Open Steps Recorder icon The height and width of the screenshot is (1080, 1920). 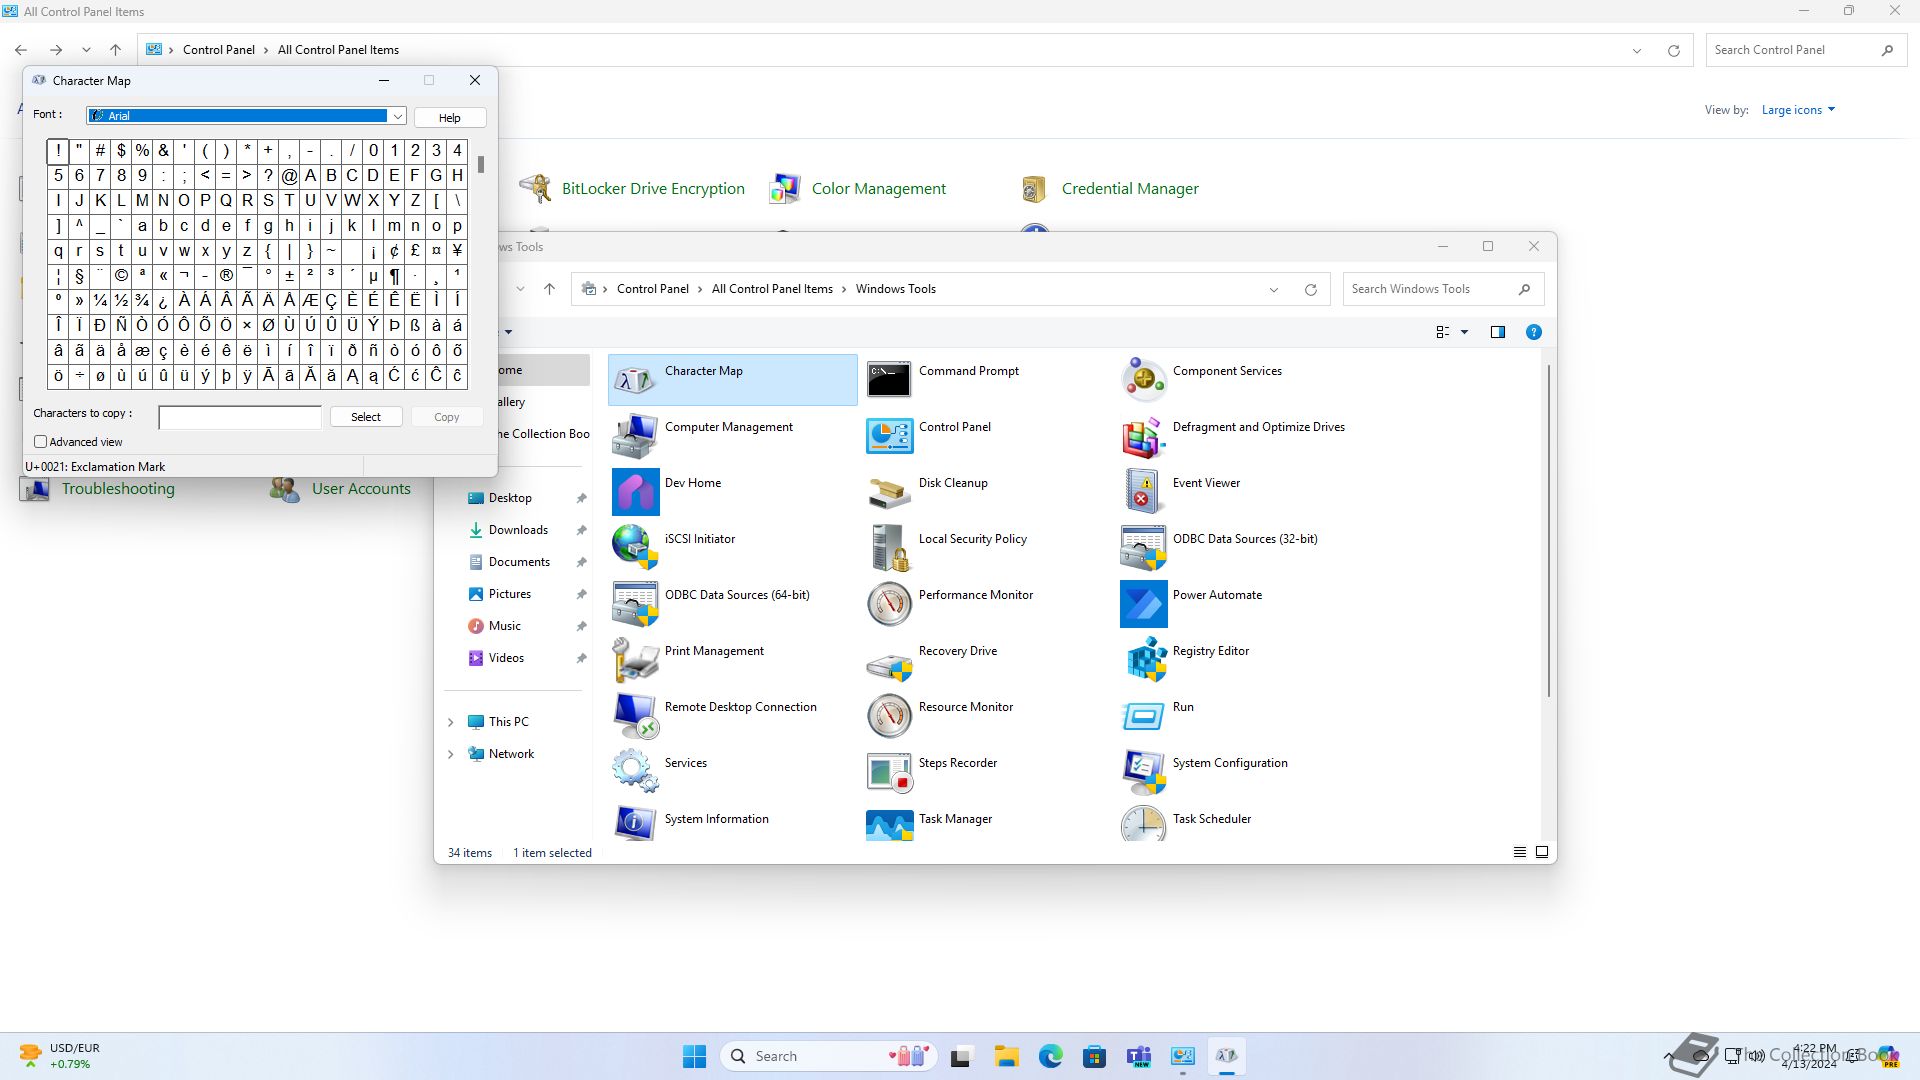tap(888, 772)
